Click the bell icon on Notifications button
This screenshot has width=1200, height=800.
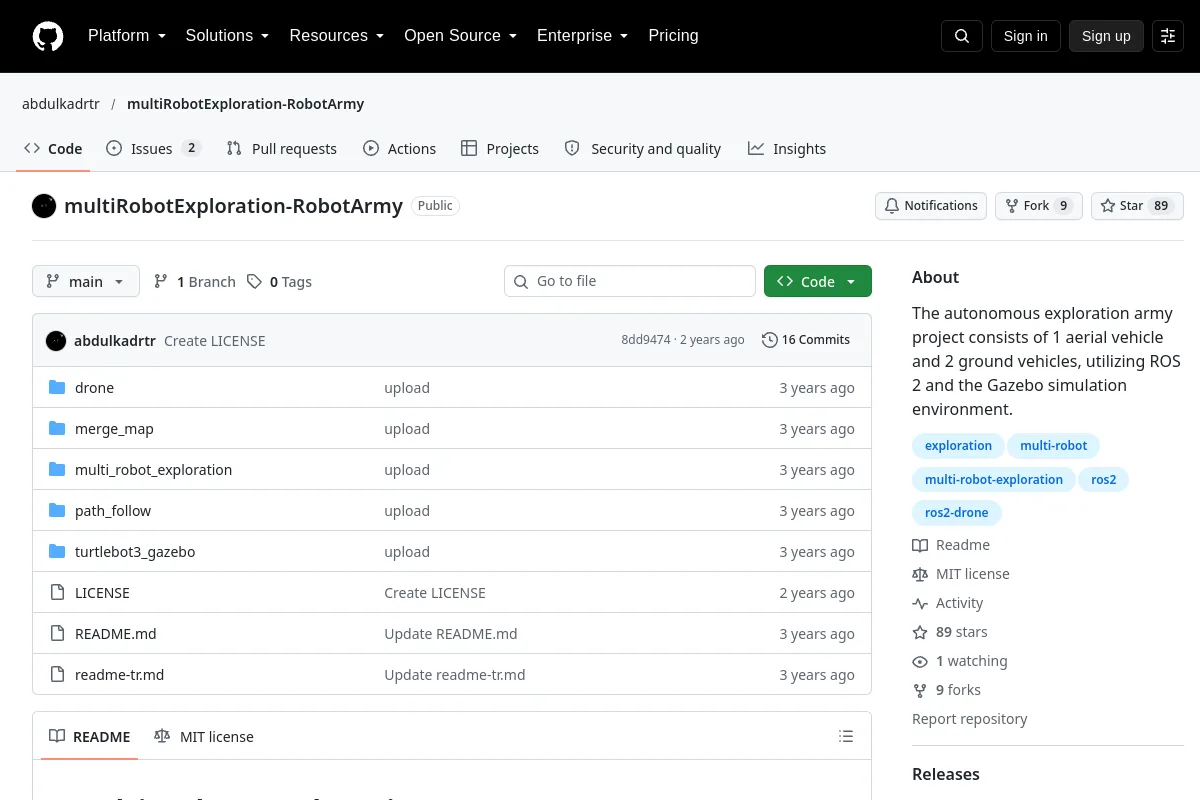[x=892, y=206]
